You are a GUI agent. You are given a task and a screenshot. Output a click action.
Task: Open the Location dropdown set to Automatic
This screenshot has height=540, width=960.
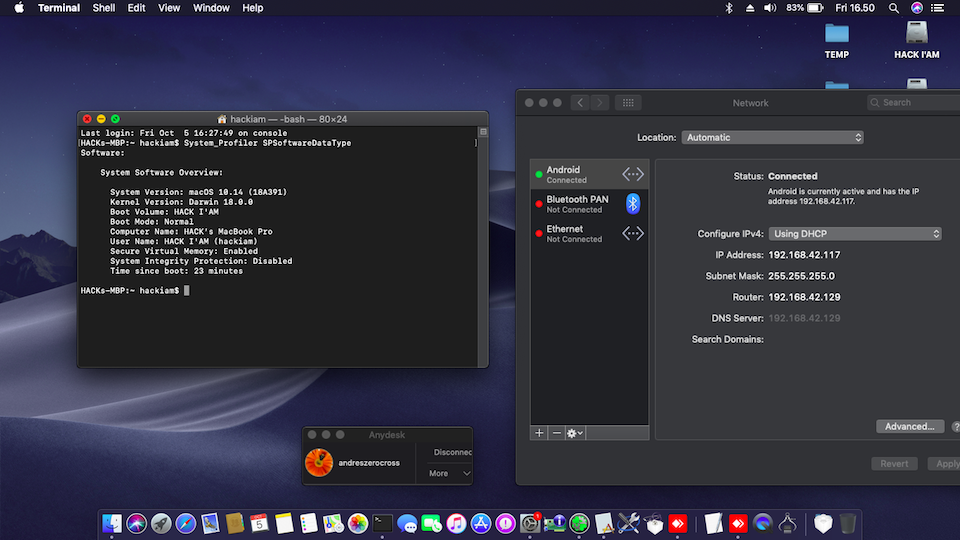click(x=773, y=138)
